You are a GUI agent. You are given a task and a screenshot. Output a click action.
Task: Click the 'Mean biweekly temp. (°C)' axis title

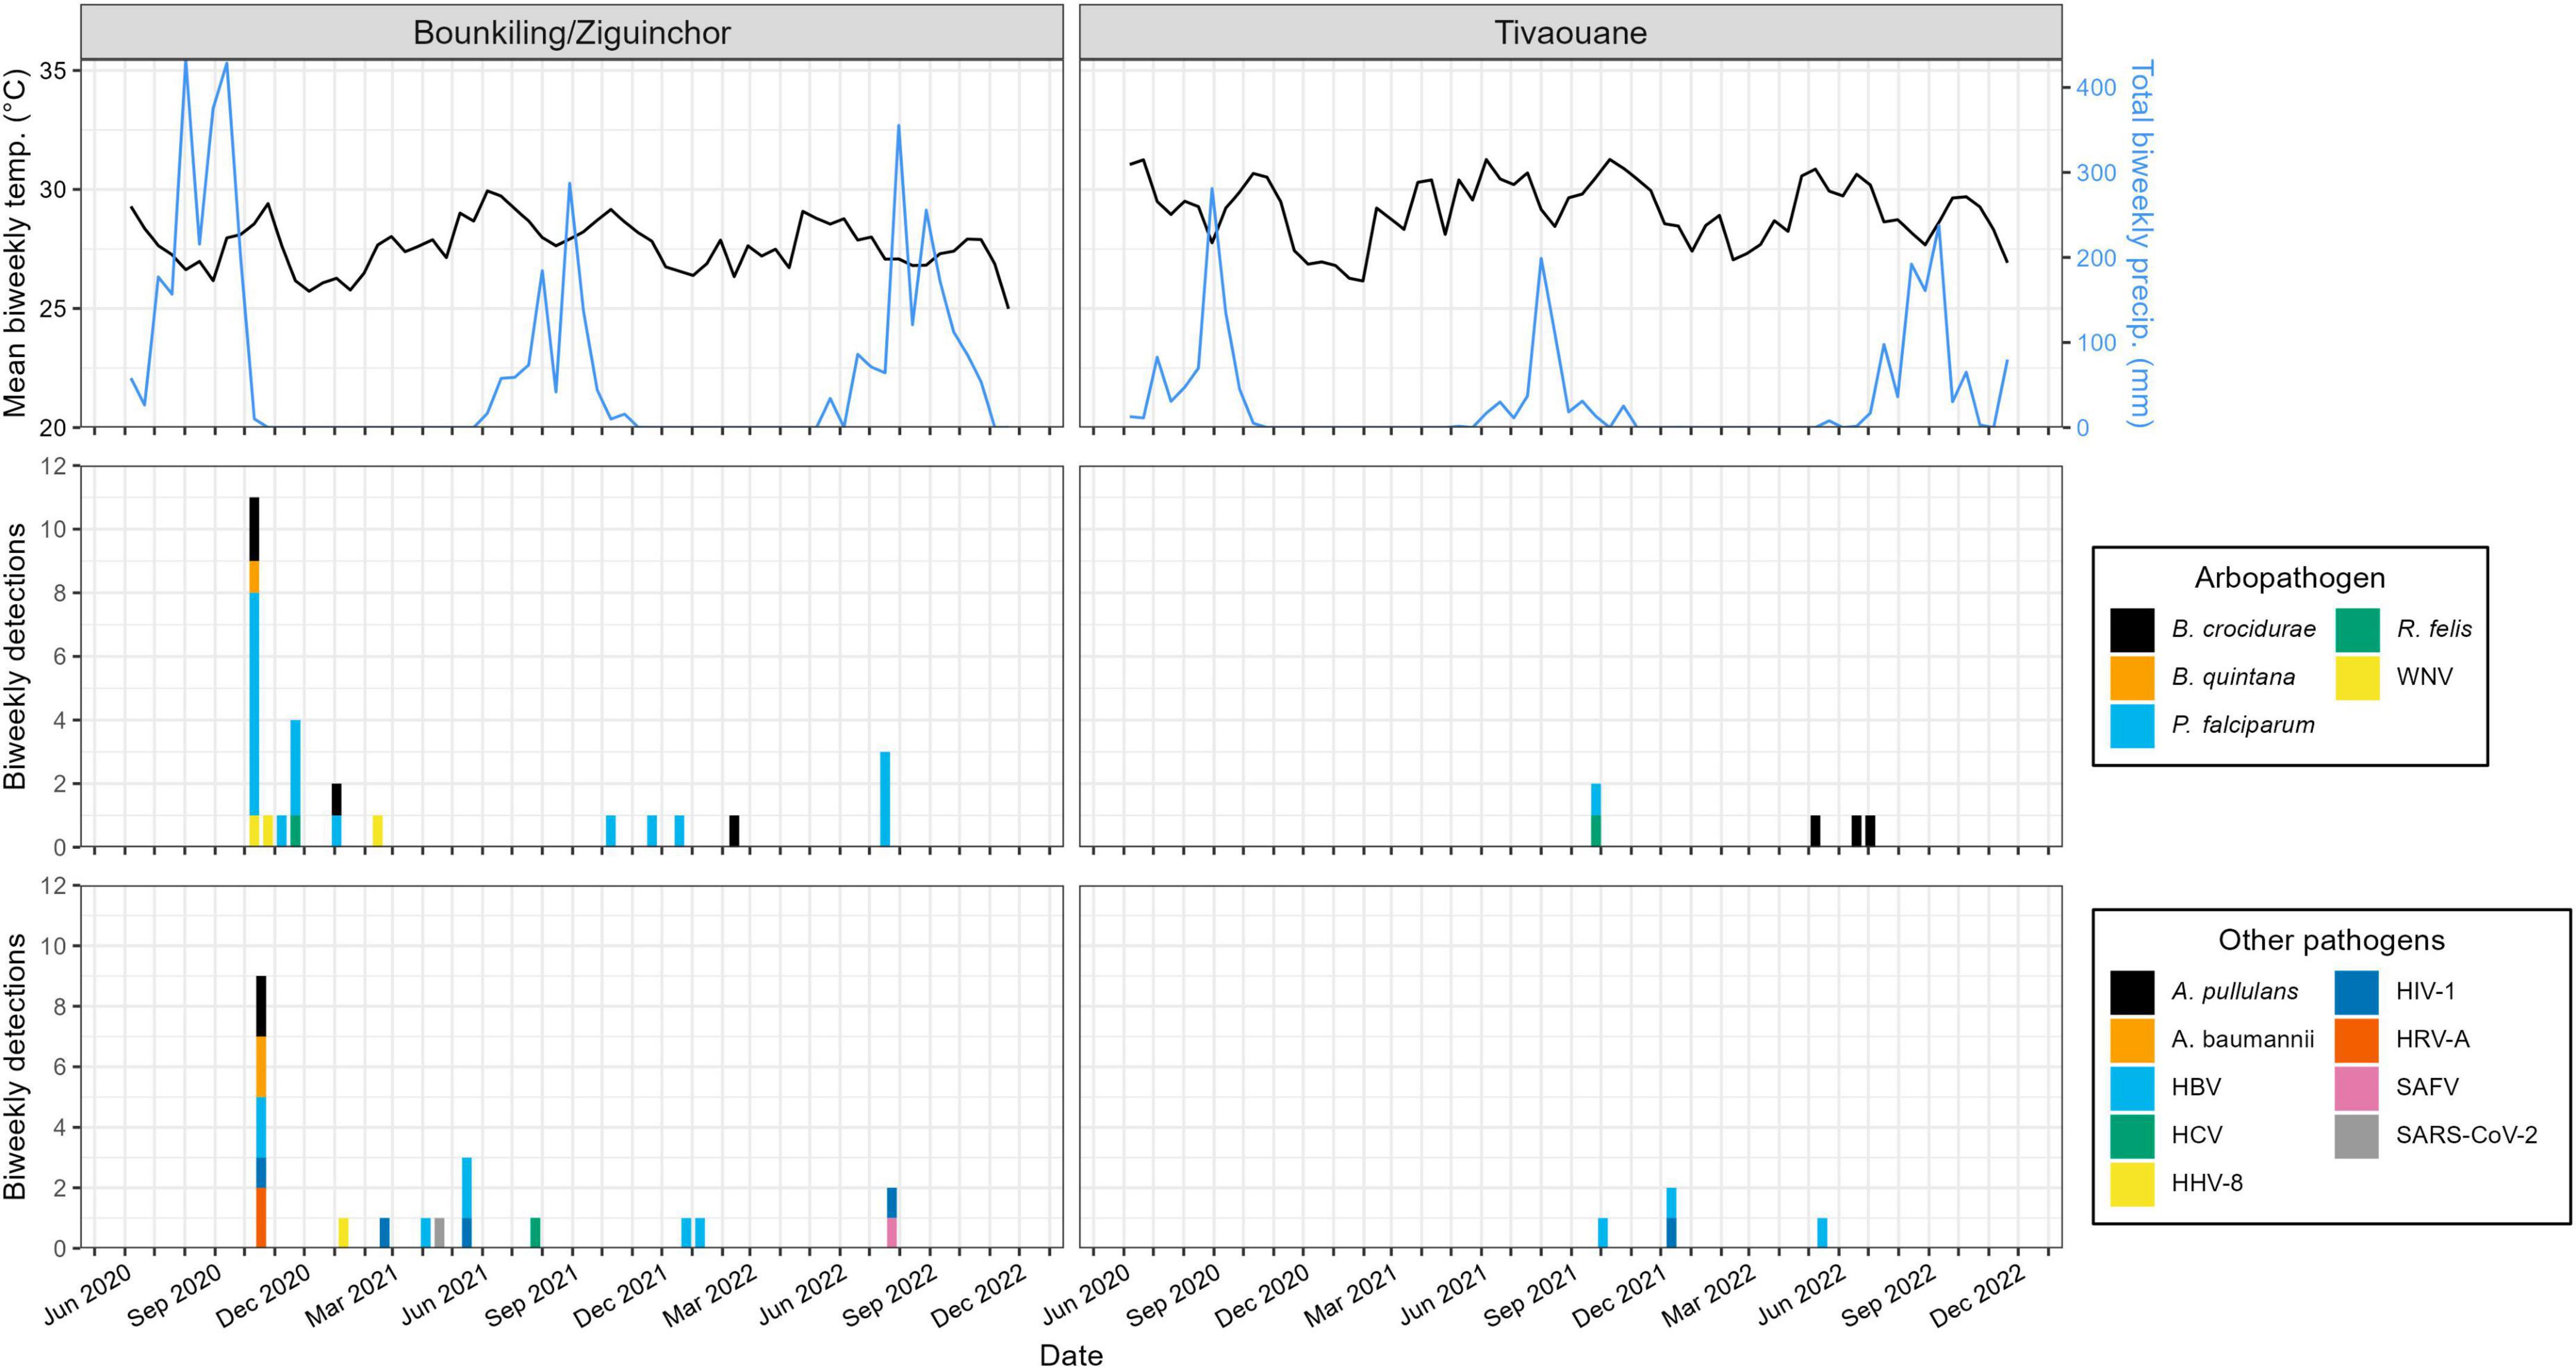coord(15,243)
